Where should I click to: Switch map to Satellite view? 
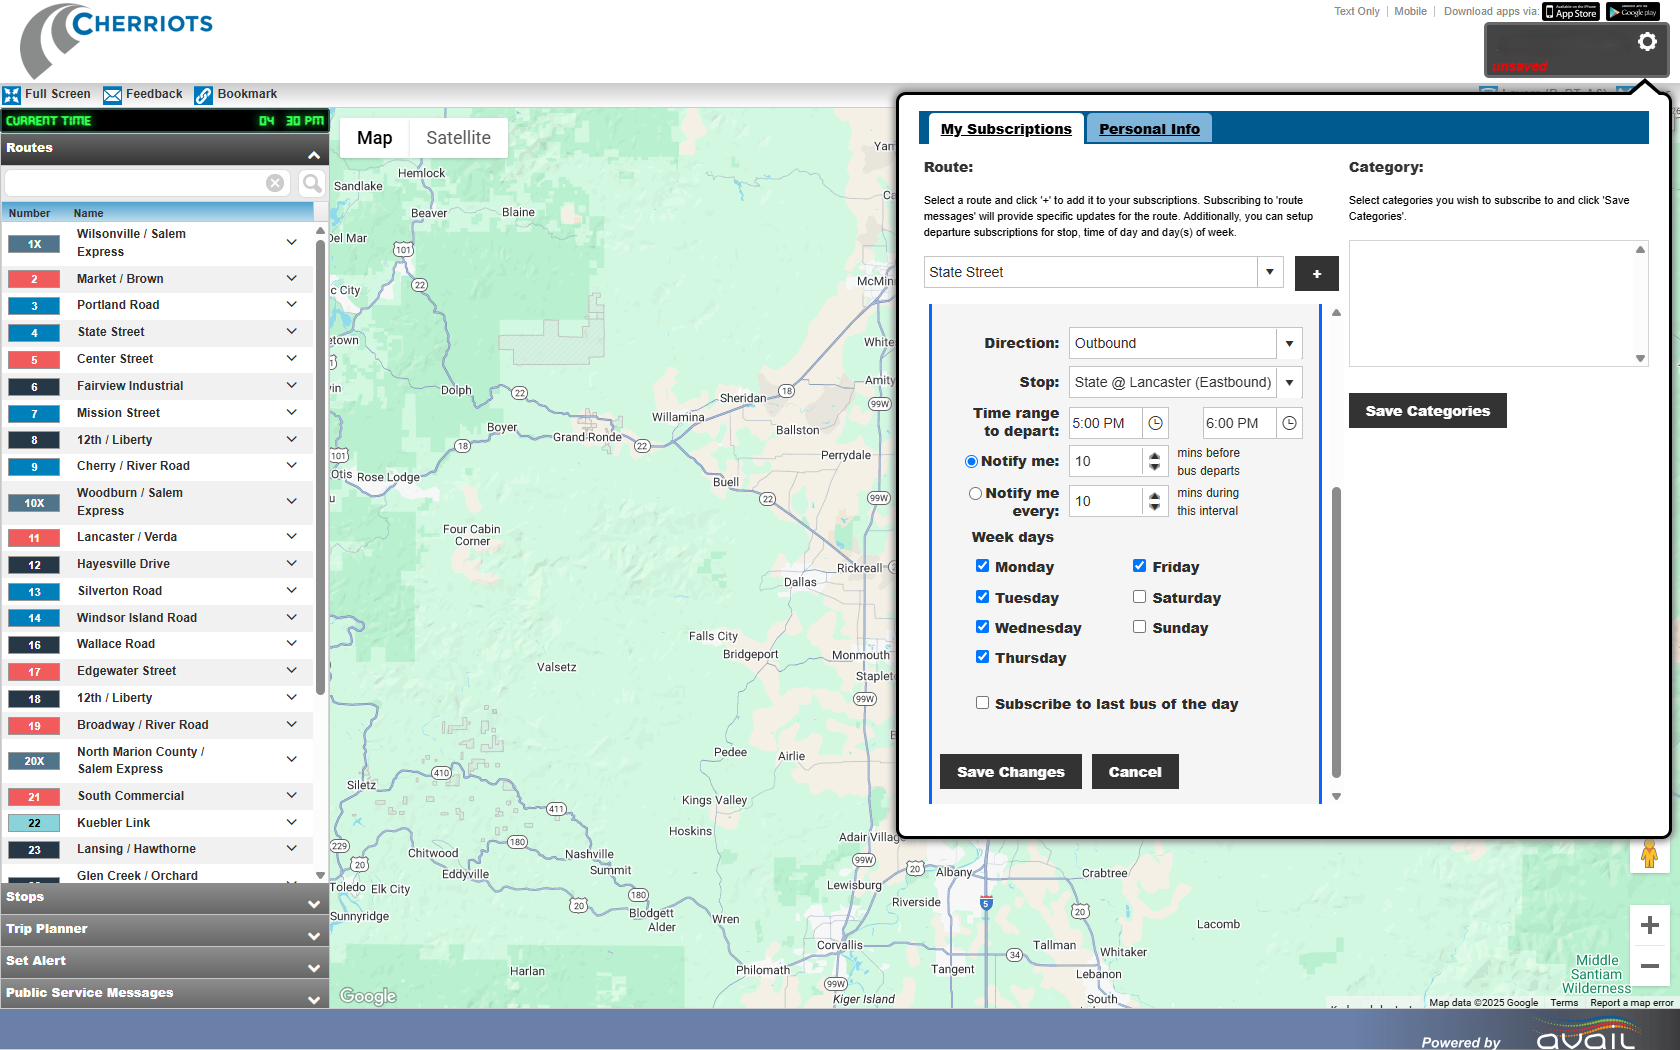point(458,138)
